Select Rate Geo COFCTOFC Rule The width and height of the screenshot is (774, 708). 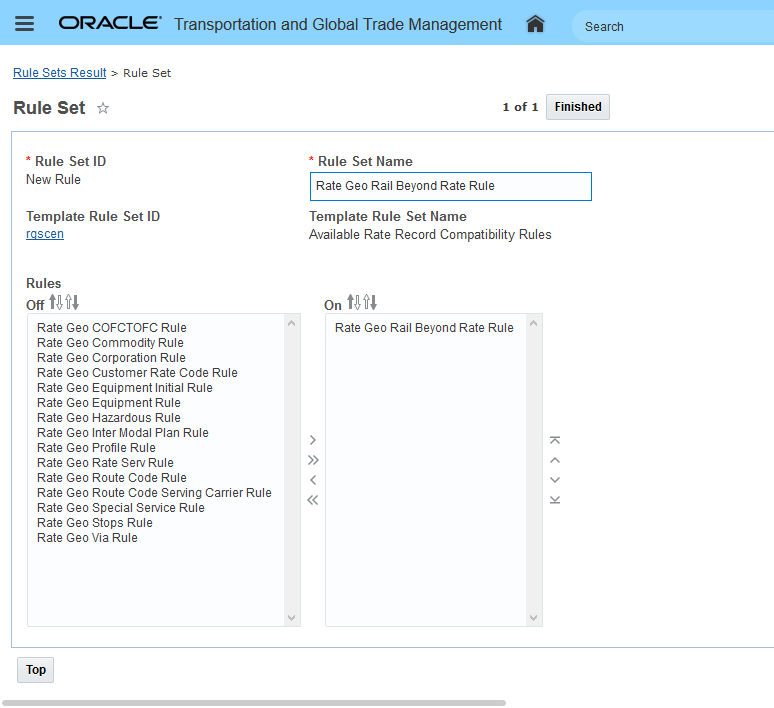112,327
